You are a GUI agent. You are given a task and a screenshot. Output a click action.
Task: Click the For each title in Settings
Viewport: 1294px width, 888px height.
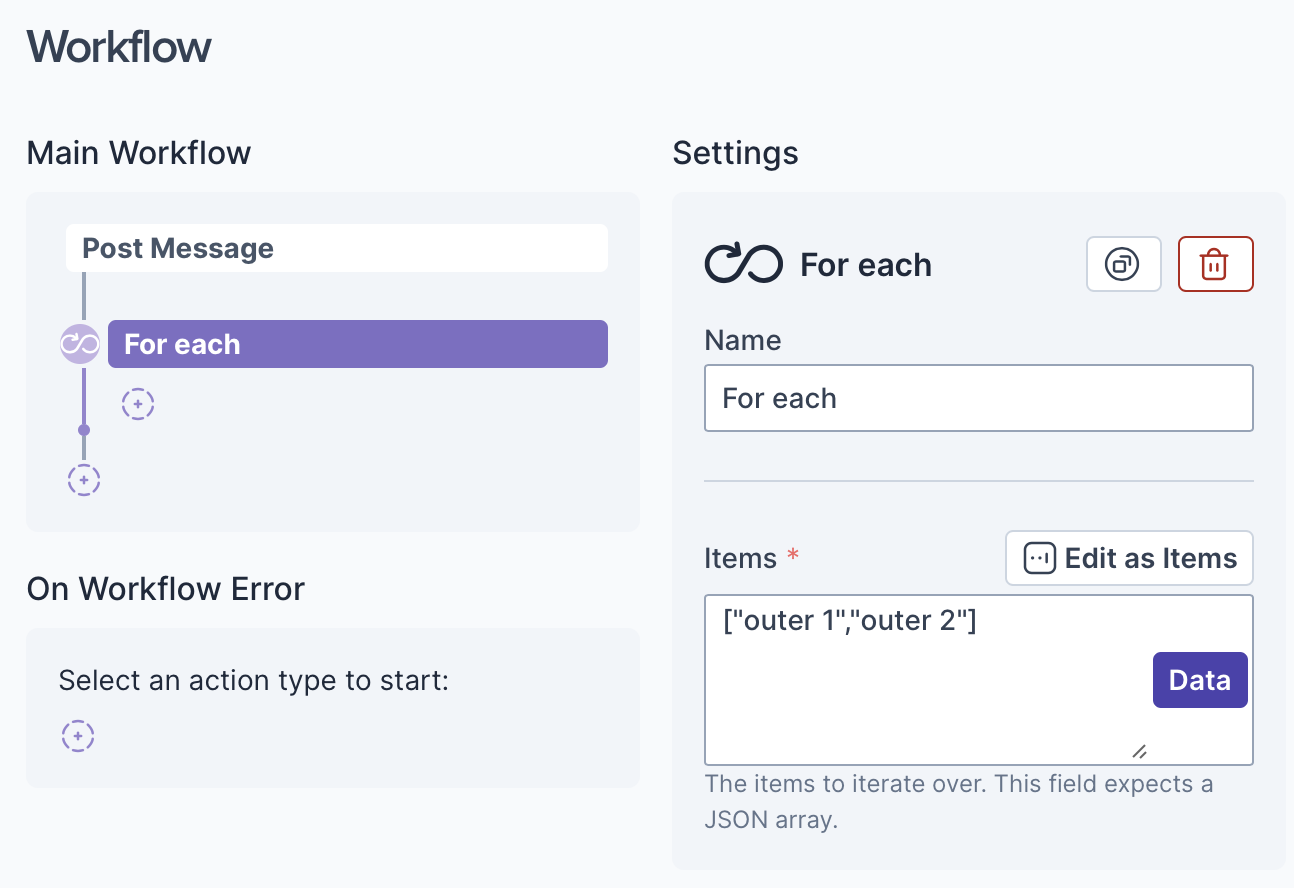click(866, 265)
